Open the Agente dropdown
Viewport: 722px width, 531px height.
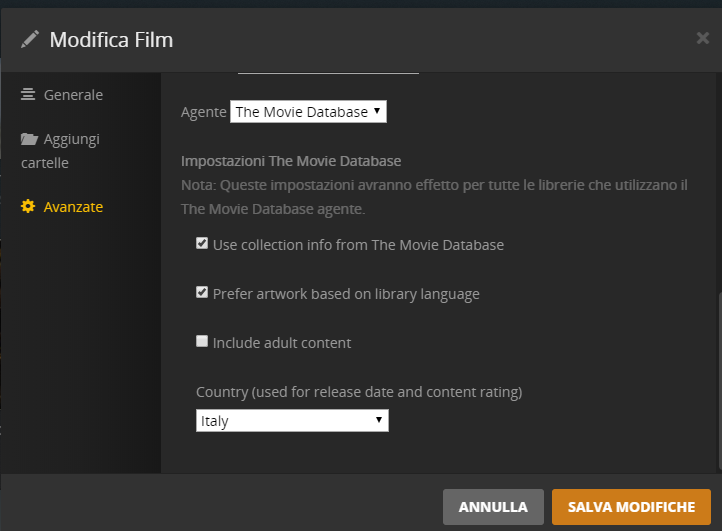(308, 112)
